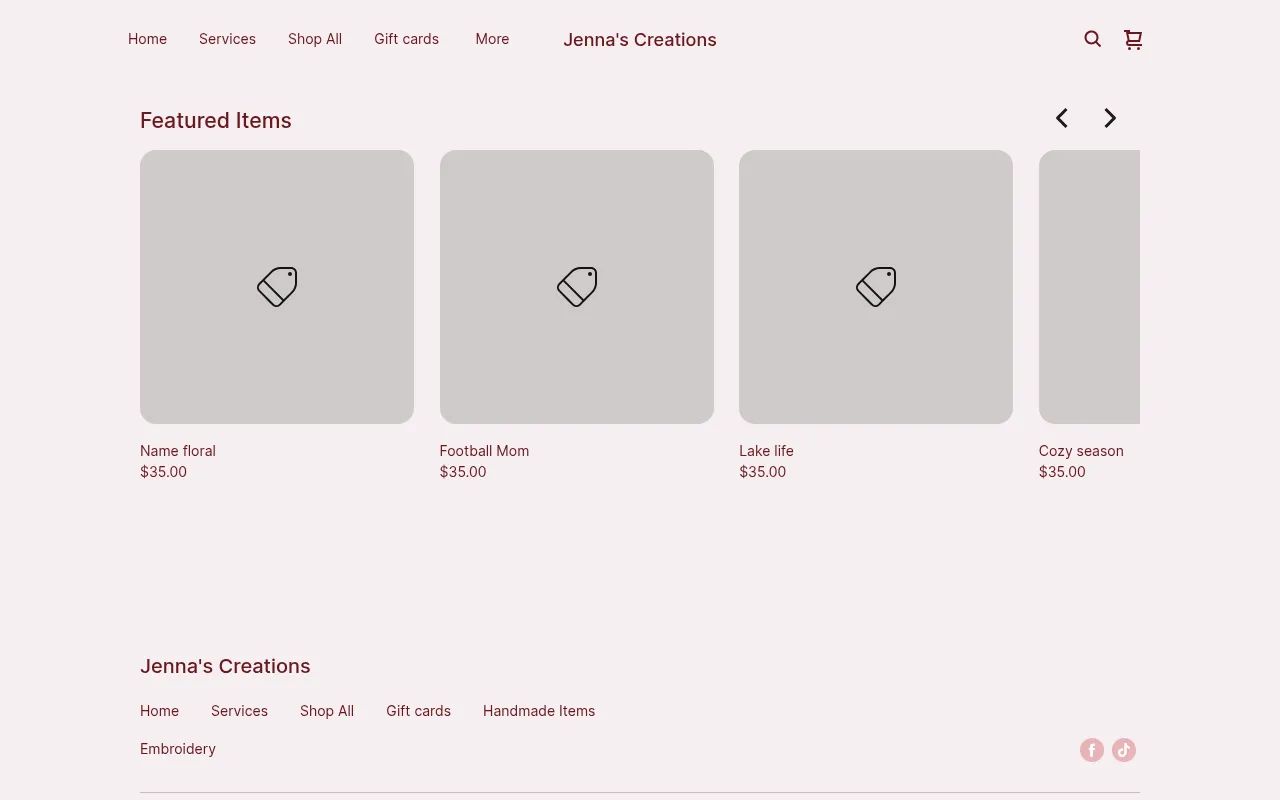Screen dimensions: 1280x800
Task: Click the Jenna's Creations header title
Action: [640, 40]
